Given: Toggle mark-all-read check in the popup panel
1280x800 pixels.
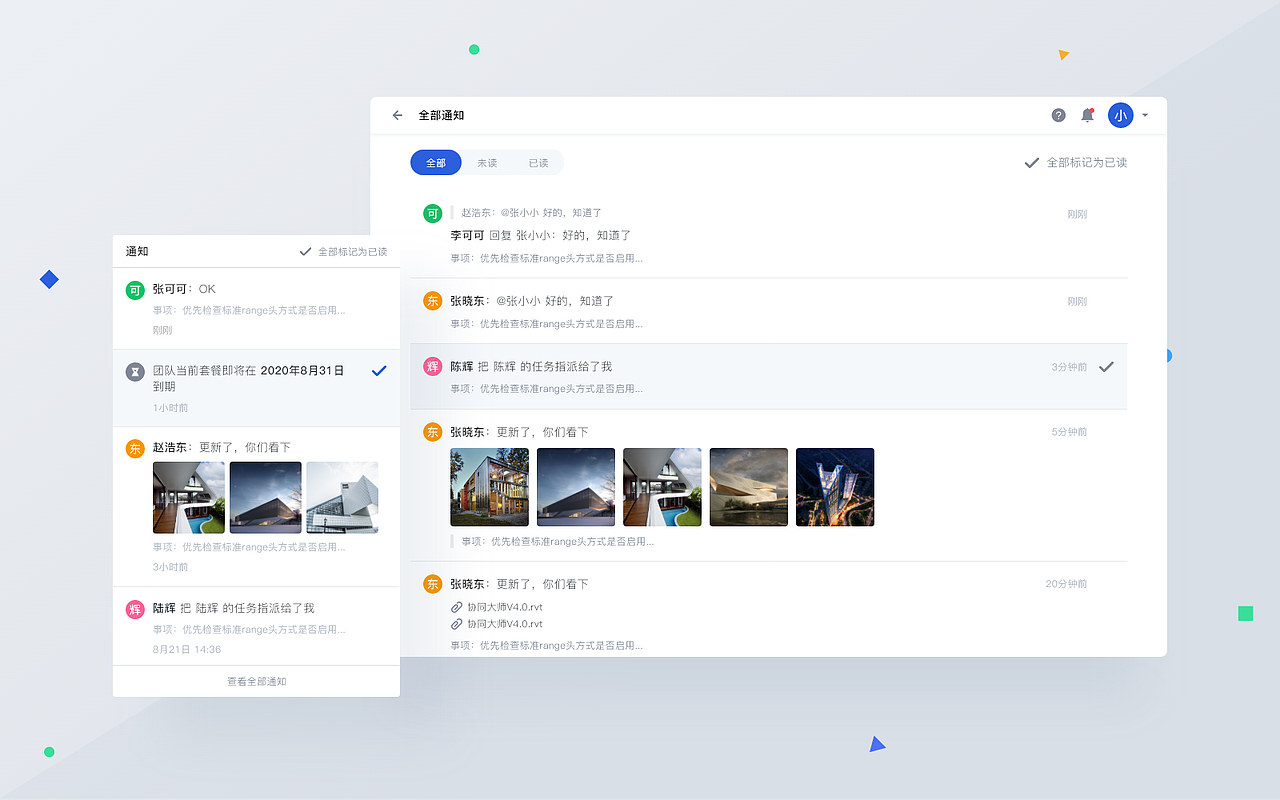Looking at the screenshot, I should [x=306, y=251].
